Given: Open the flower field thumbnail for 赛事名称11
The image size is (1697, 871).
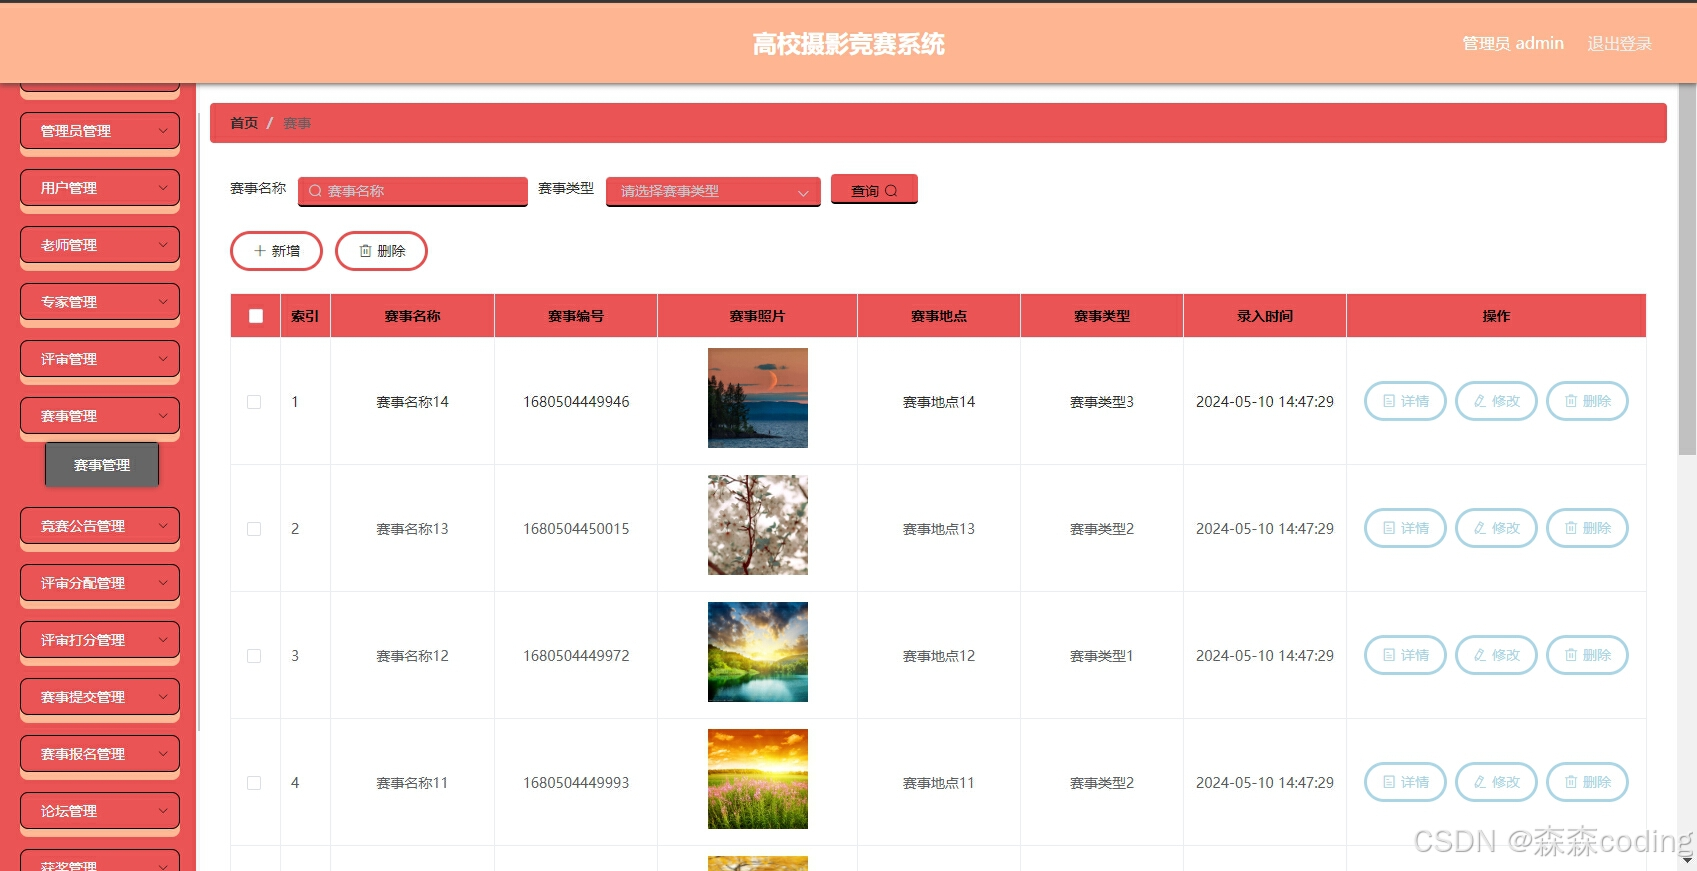Looking at the screenshot, I should point(757,779).
